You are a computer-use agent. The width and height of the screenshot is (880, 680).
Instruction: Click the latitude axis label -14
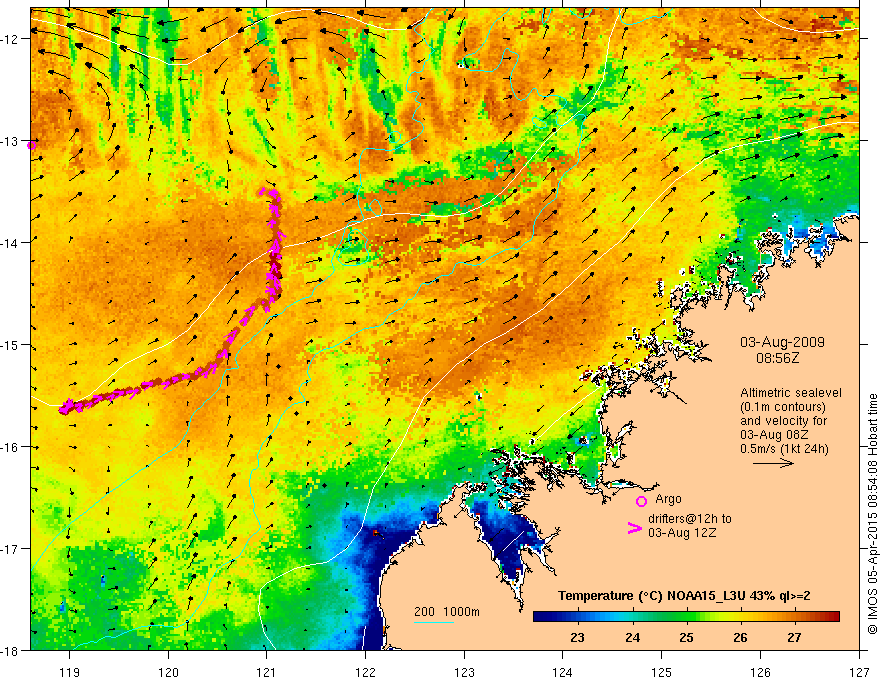click(11, 243)
